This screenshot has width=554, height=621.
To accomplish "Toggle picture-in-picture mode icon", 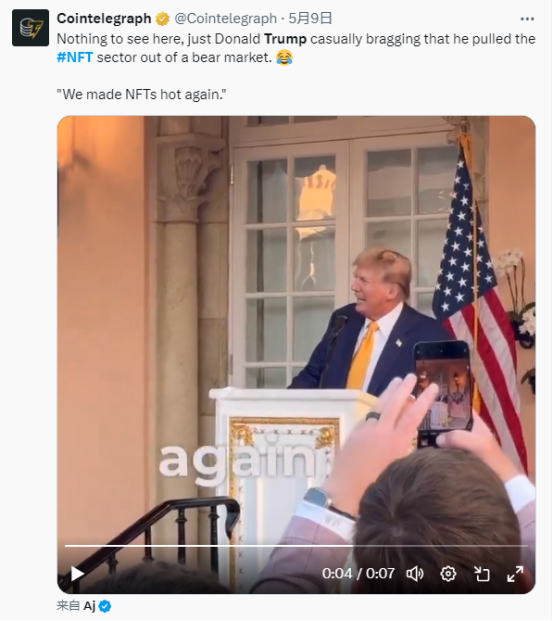I will 482,573.
